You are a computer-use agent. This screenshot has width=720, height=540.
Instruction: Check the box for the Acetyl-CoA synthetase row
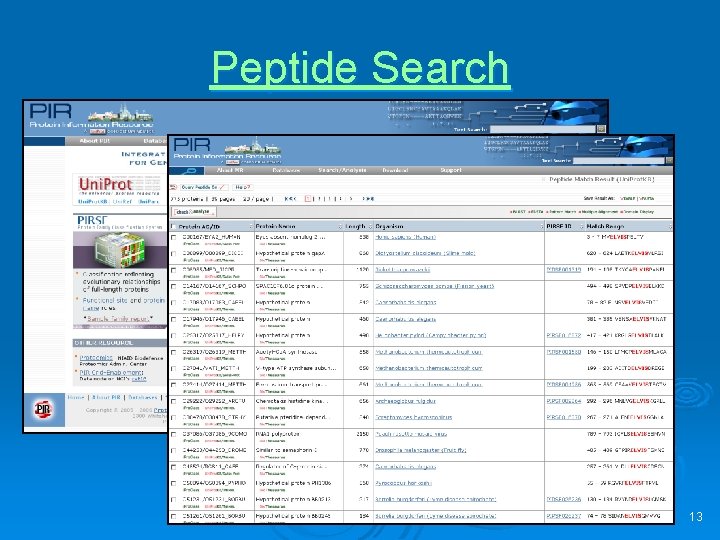coord(174,353)
